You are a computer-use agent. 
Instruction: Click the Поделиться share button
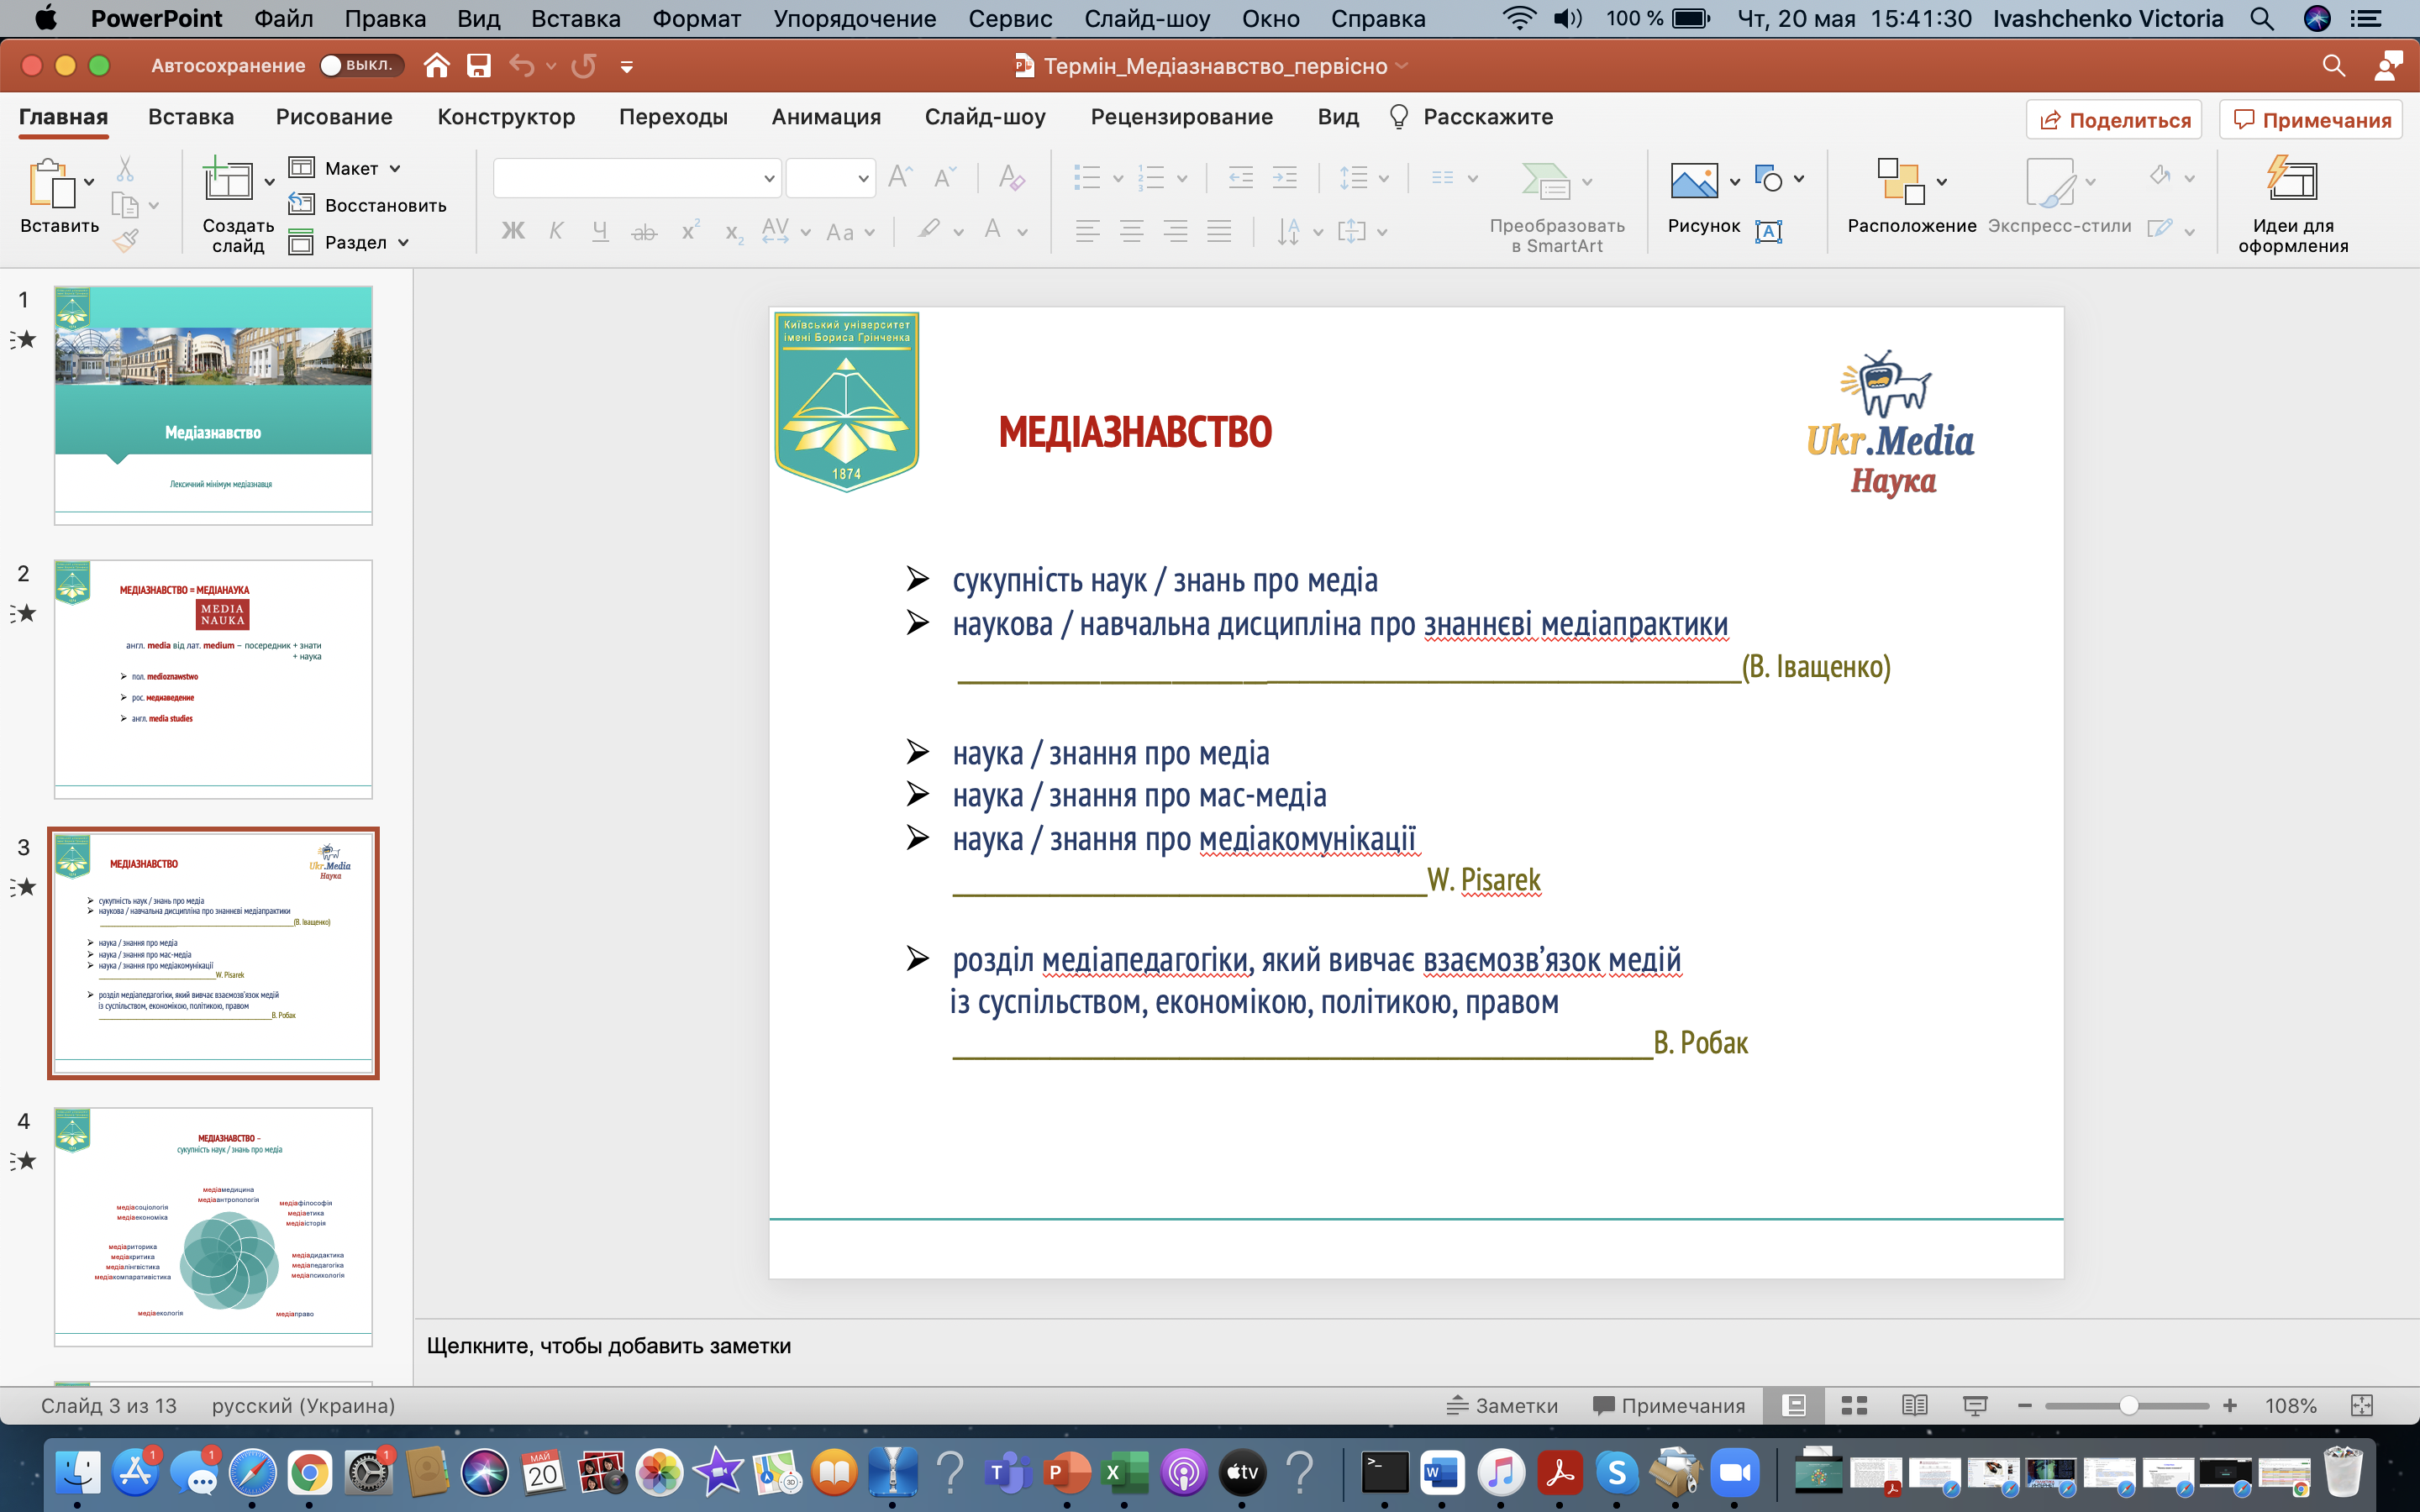[x=2114, y=120]
